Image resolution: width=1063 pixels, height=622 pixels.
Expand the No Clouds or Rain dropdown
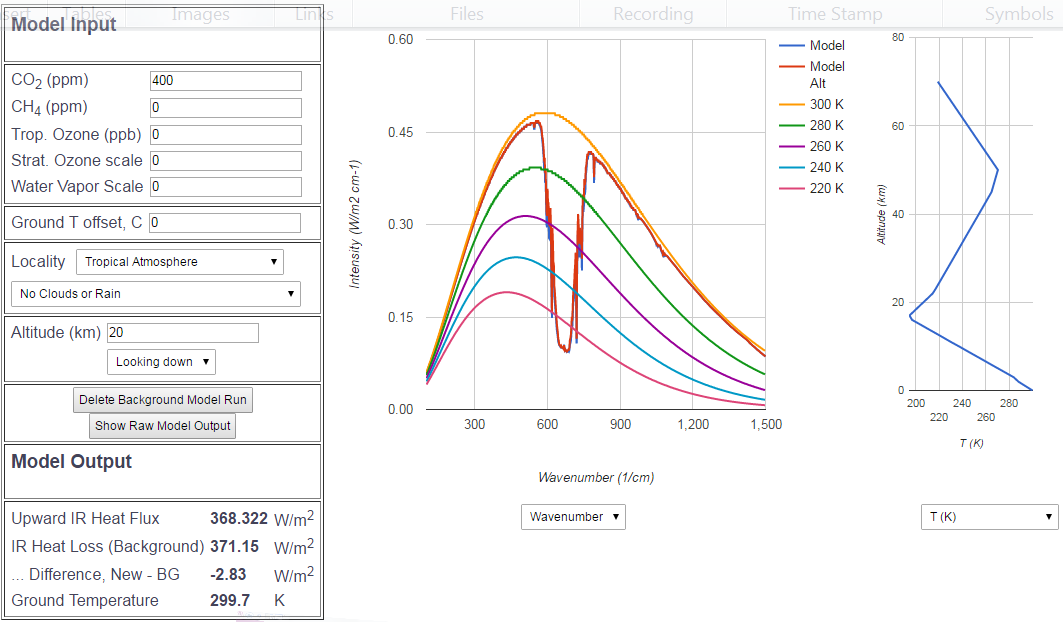point(155,294)
